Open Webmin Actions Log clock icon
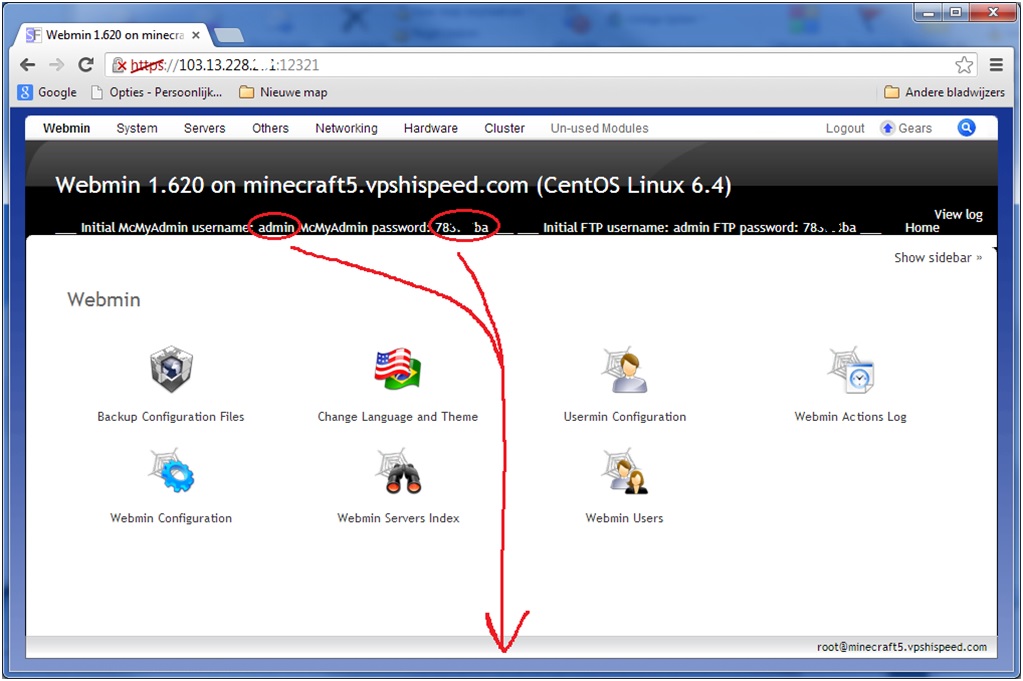Viewport: 1023px width, 681px height. coord(851,369)
